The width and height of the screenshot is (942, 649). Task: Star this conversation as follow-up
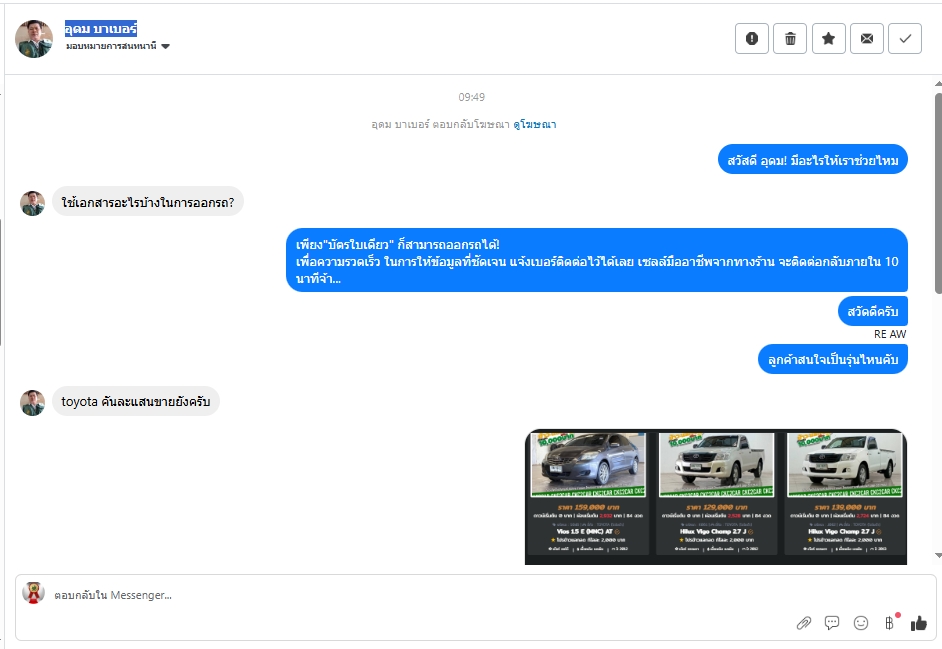[828, 38]
